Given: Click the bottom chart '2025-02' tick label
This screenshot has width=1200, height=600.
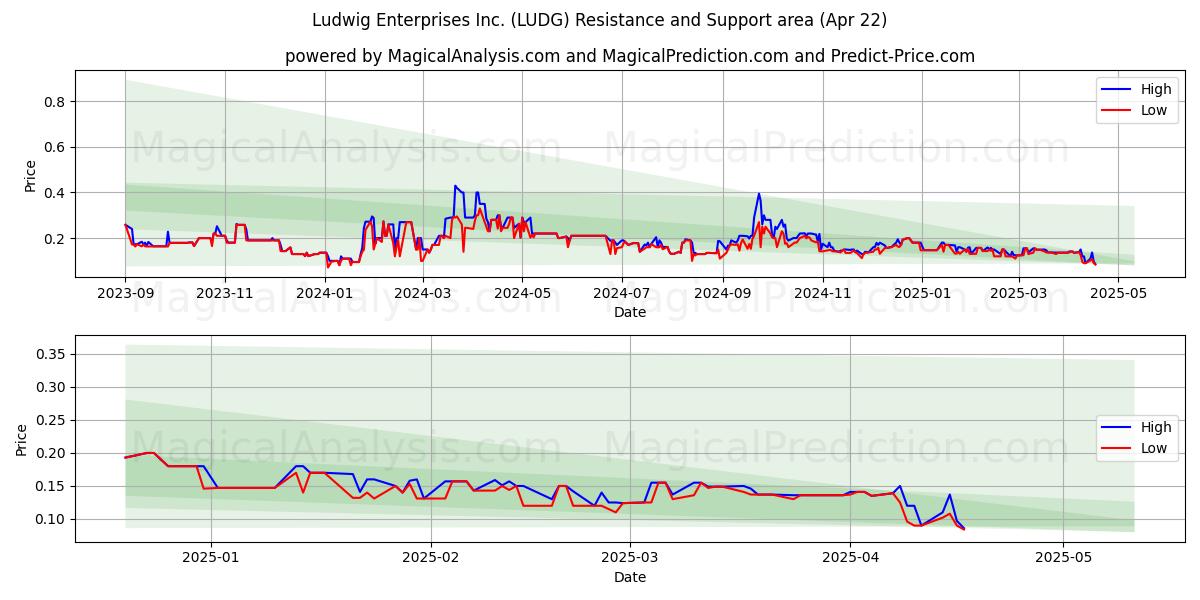Looking at the screenshot, I should pyautogui.click(x=432, y=558).
